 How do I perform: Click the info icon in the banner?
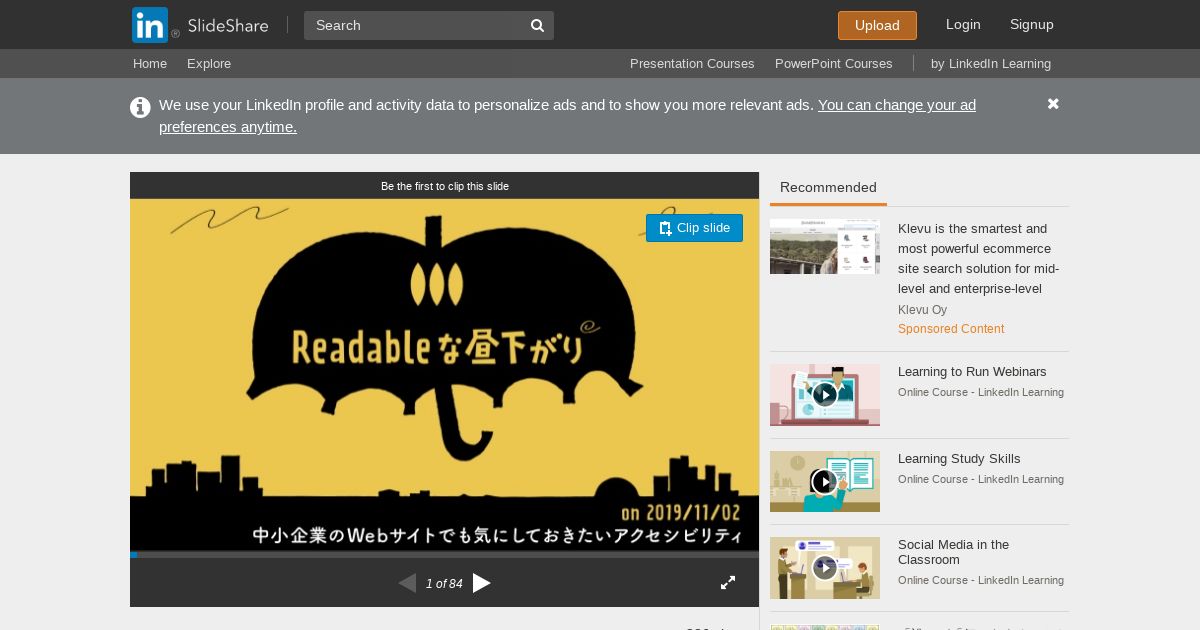point(140,107)
